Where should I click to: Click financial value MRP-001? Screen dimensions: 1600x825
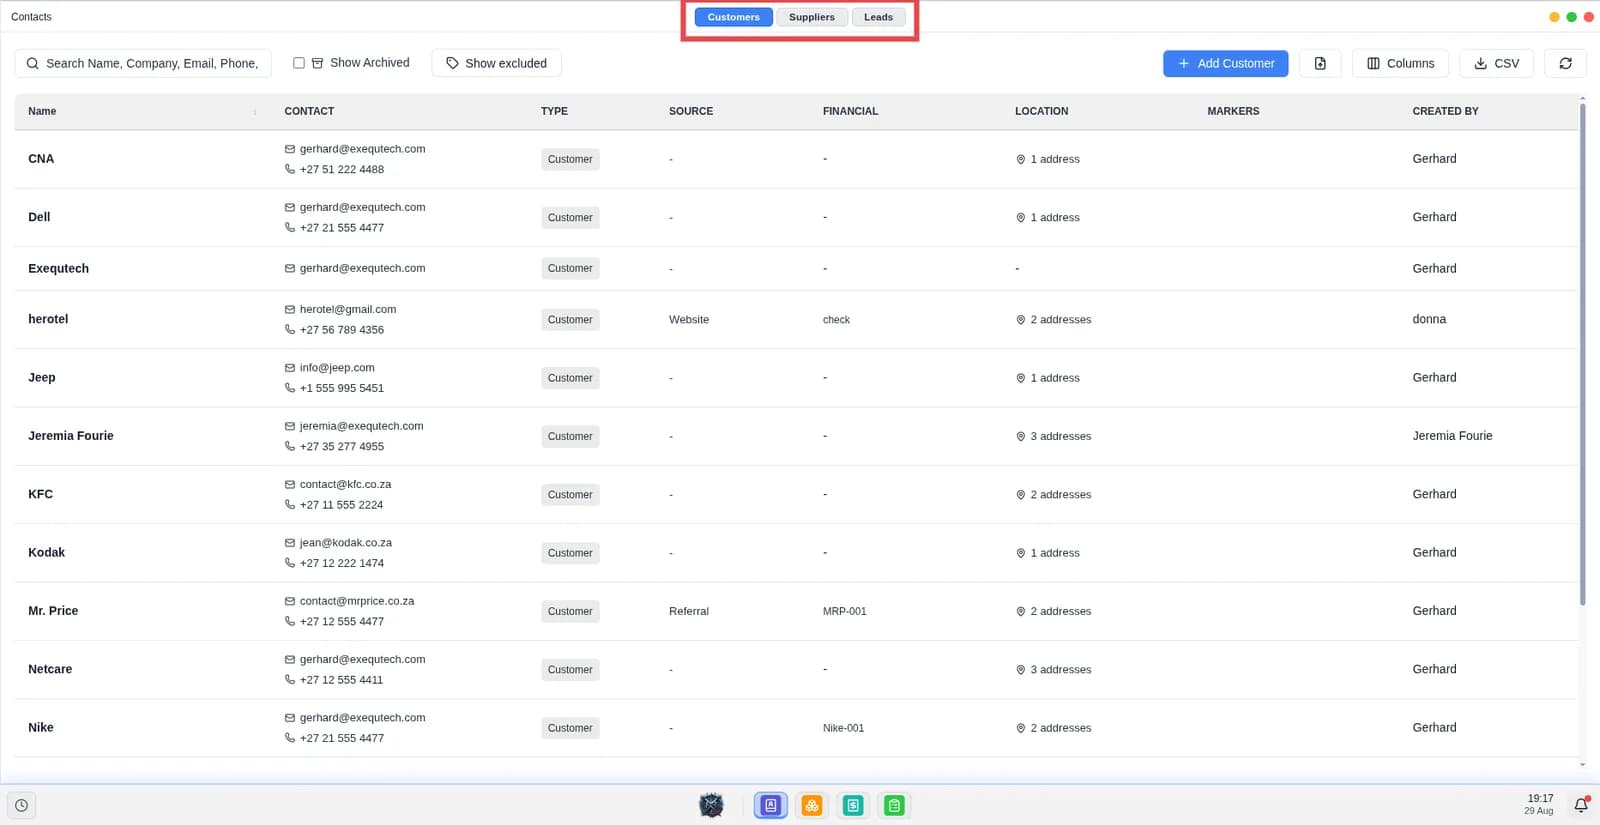pyautogui.click(x=845, y=611)
